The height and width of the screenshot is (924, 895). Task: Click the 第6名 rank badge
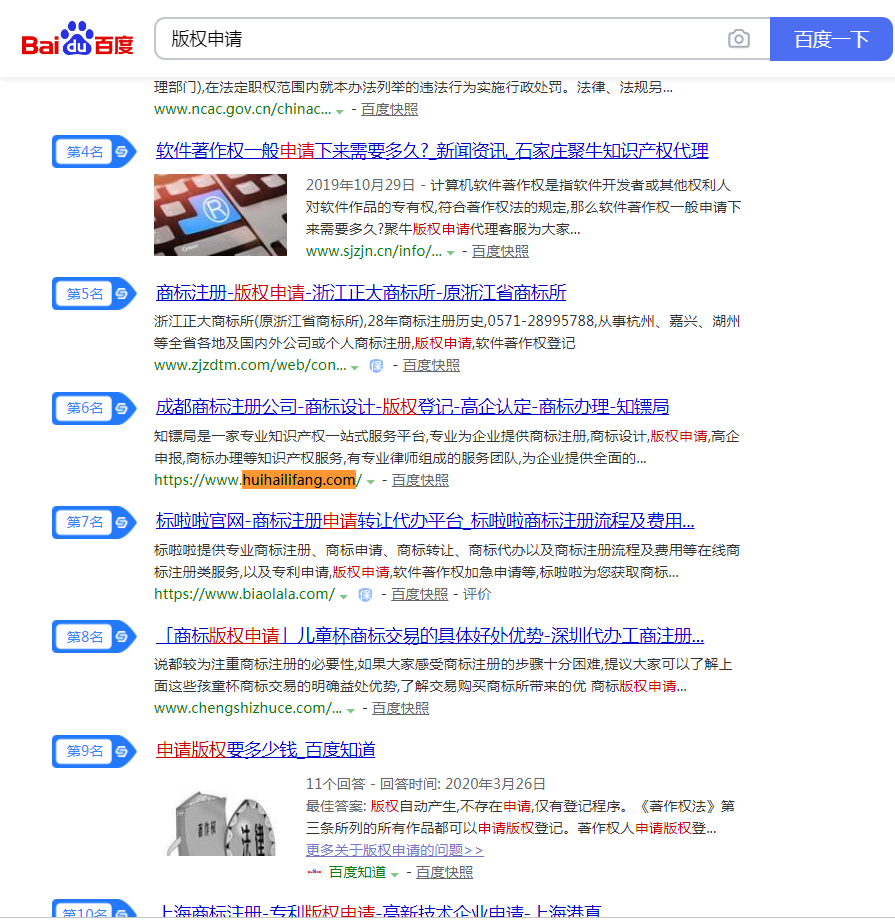point(94,408)
